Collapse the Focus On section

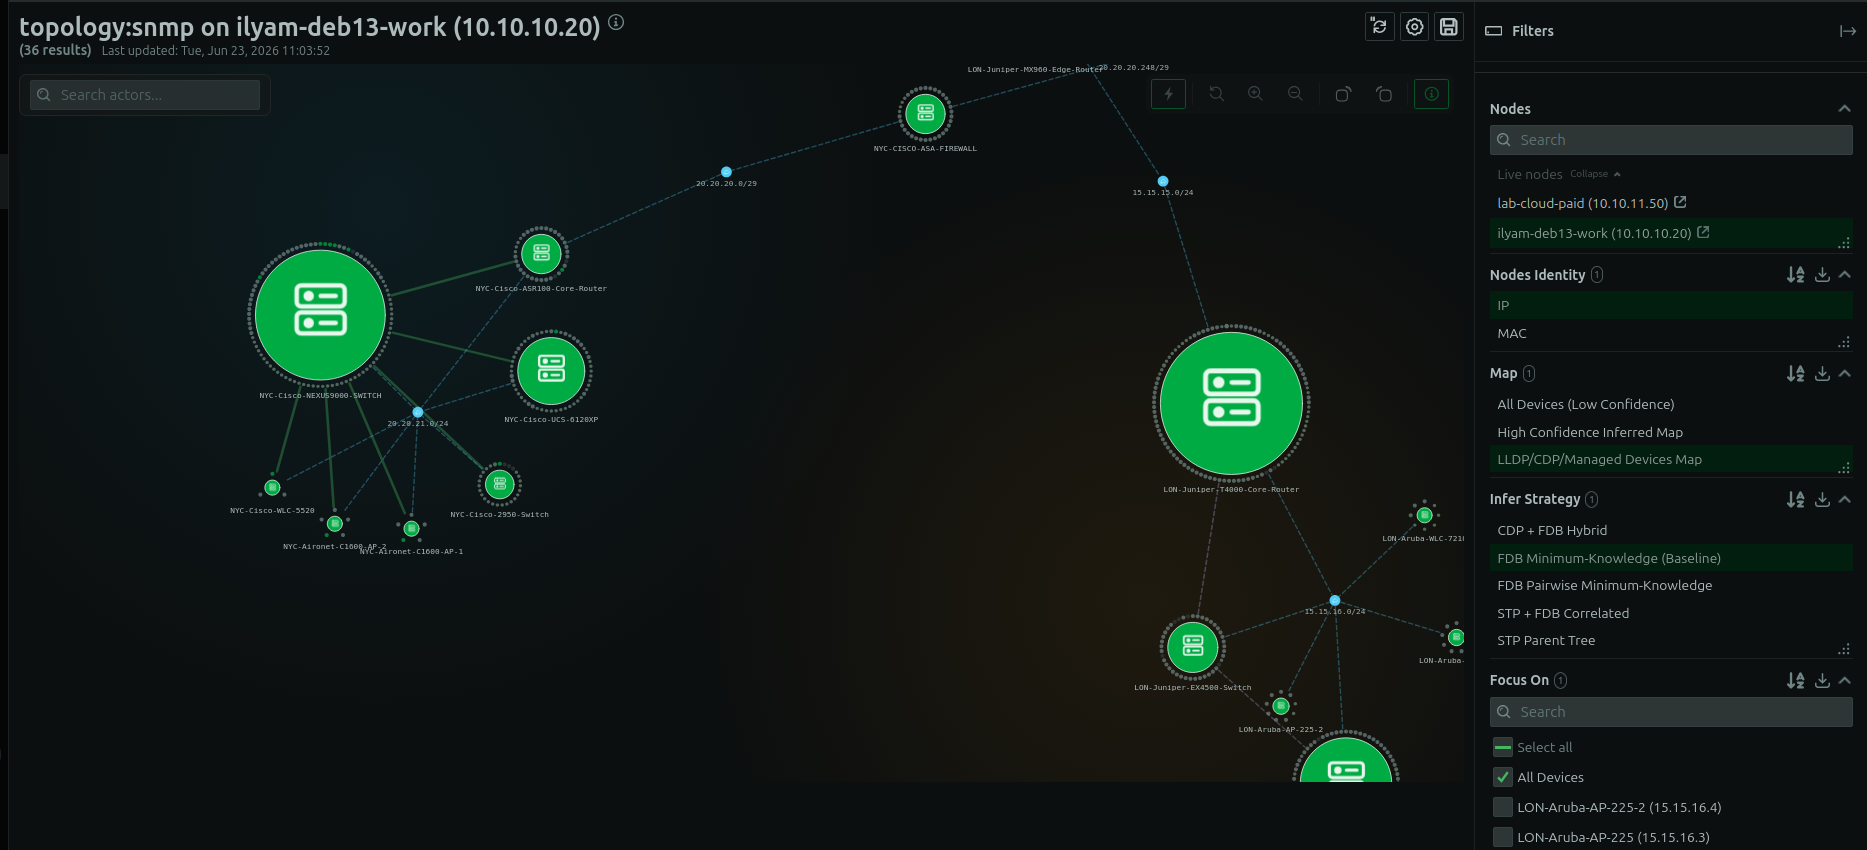coord(1844,680)
